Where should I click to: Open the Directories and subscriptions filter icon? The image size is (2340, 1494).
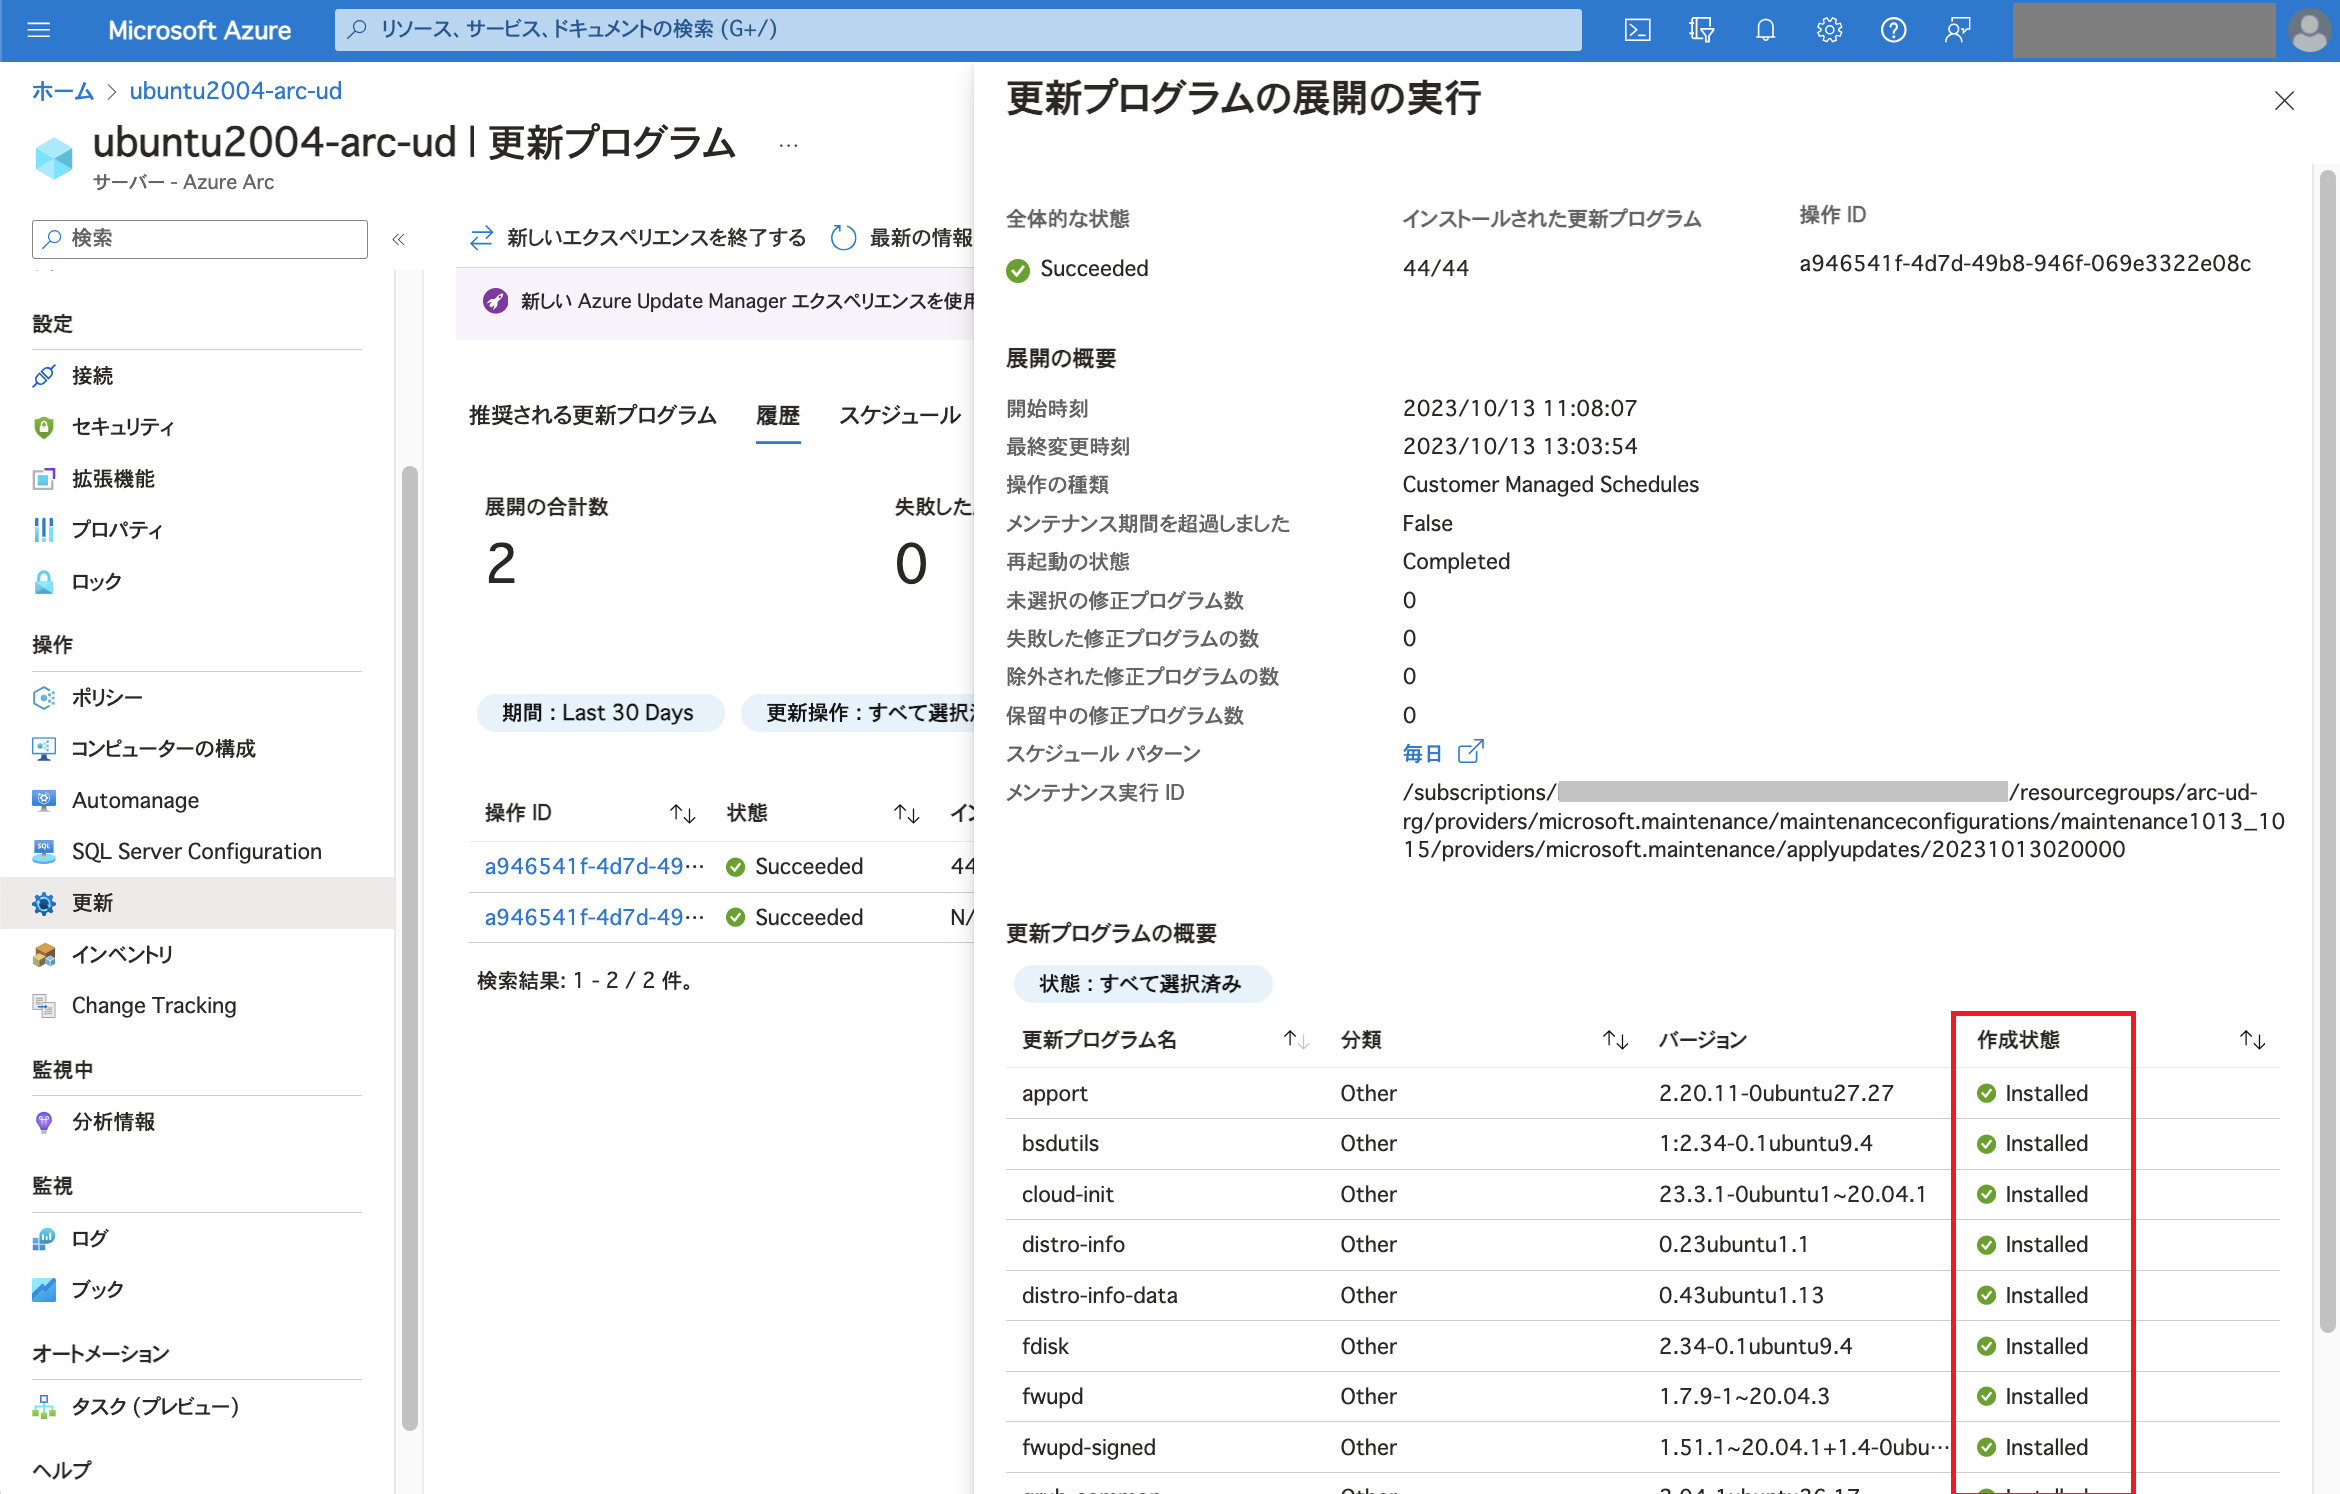pyautogui.click(x=1701, y=30)
